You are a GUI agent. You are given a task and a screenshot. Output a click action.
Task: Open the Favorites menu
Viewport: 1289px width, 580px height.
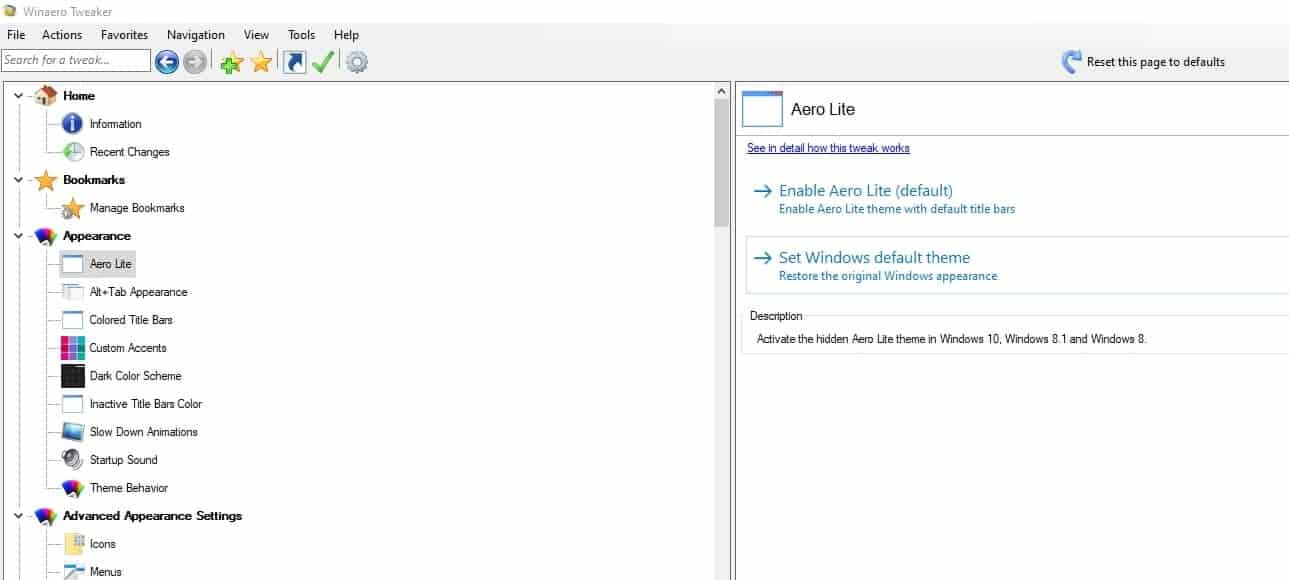click(x=124, y=35)
